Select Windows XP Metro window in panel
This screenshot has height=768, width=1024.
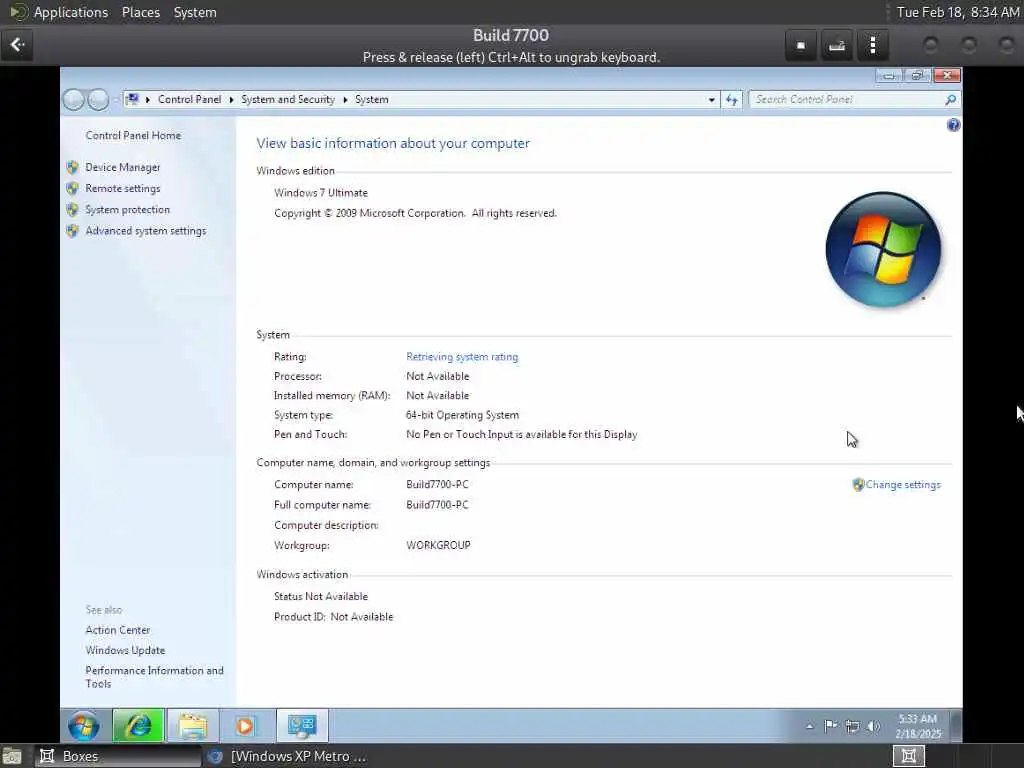tap(287, 756)
